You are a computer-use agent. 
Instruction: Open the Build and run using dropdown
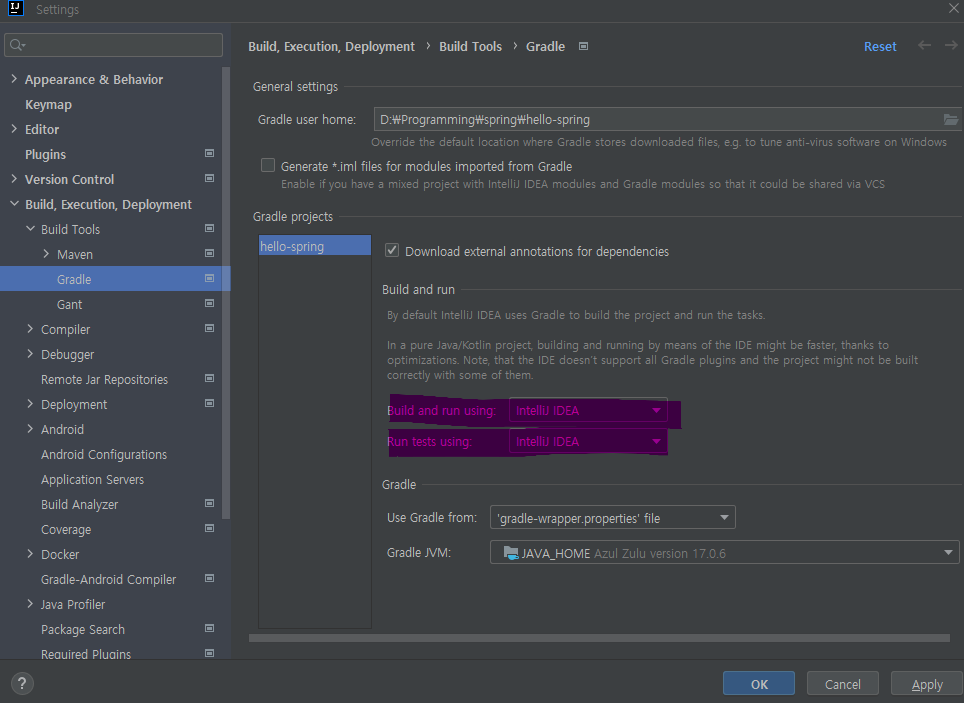click(588, 410)
